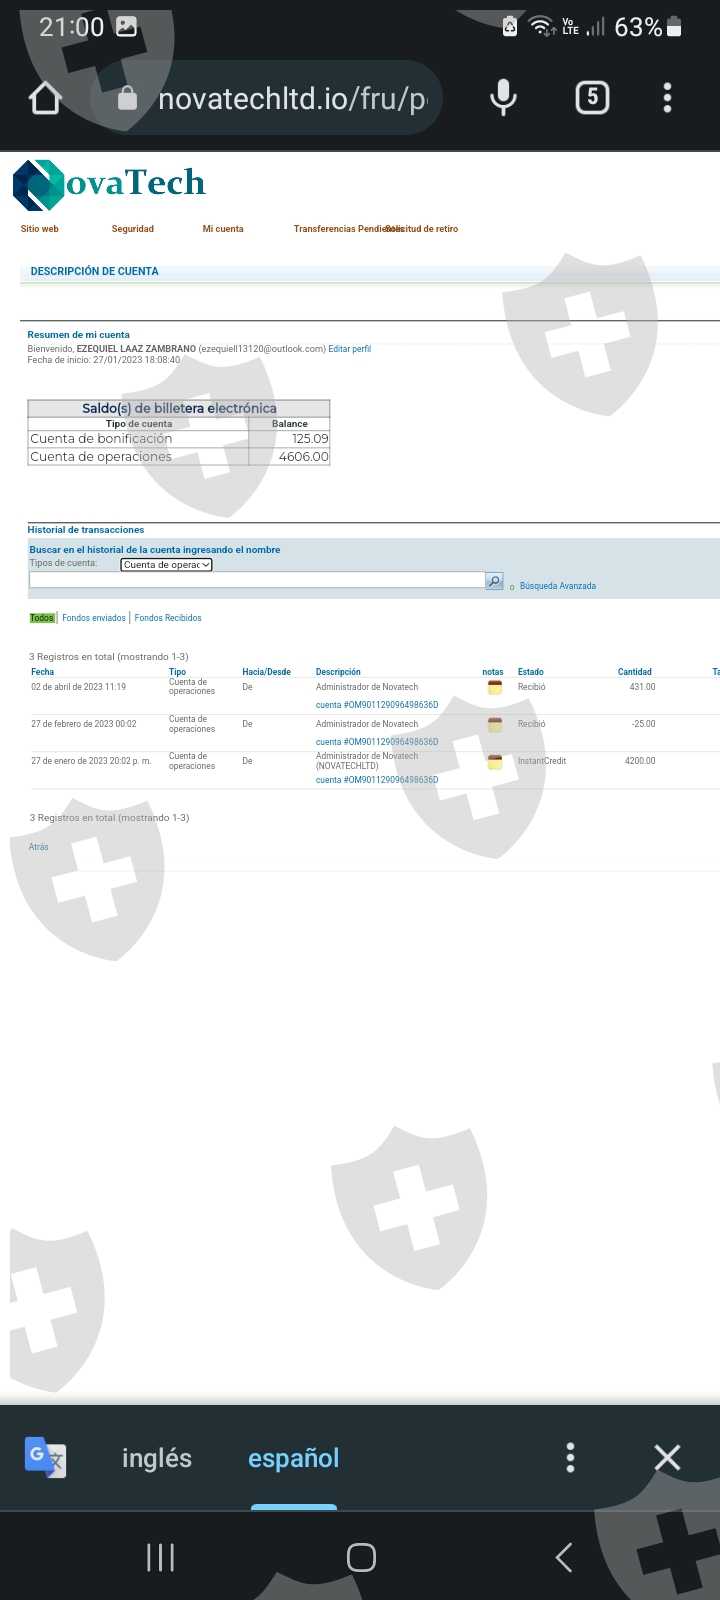Screen dimensions: 720x1600
Task: Sort by the Estado column header
Action: (x=531, y=672)
